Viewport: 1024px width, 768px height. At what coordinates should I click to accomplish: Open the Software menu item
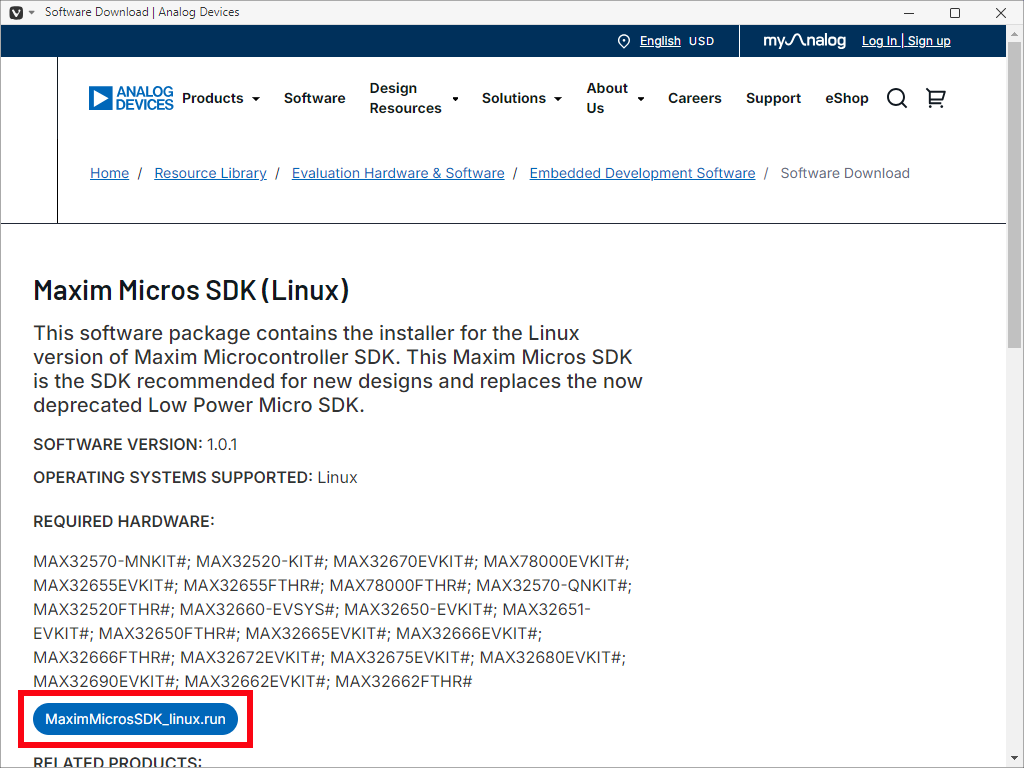[314, 98]
